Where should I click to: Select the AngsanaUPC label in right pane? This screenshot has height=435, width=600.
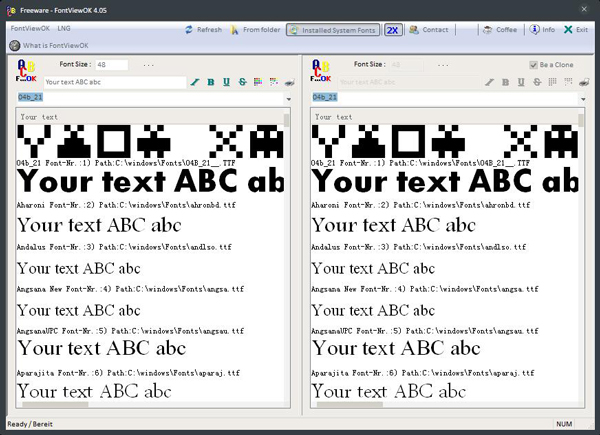(x=425, y=331)
